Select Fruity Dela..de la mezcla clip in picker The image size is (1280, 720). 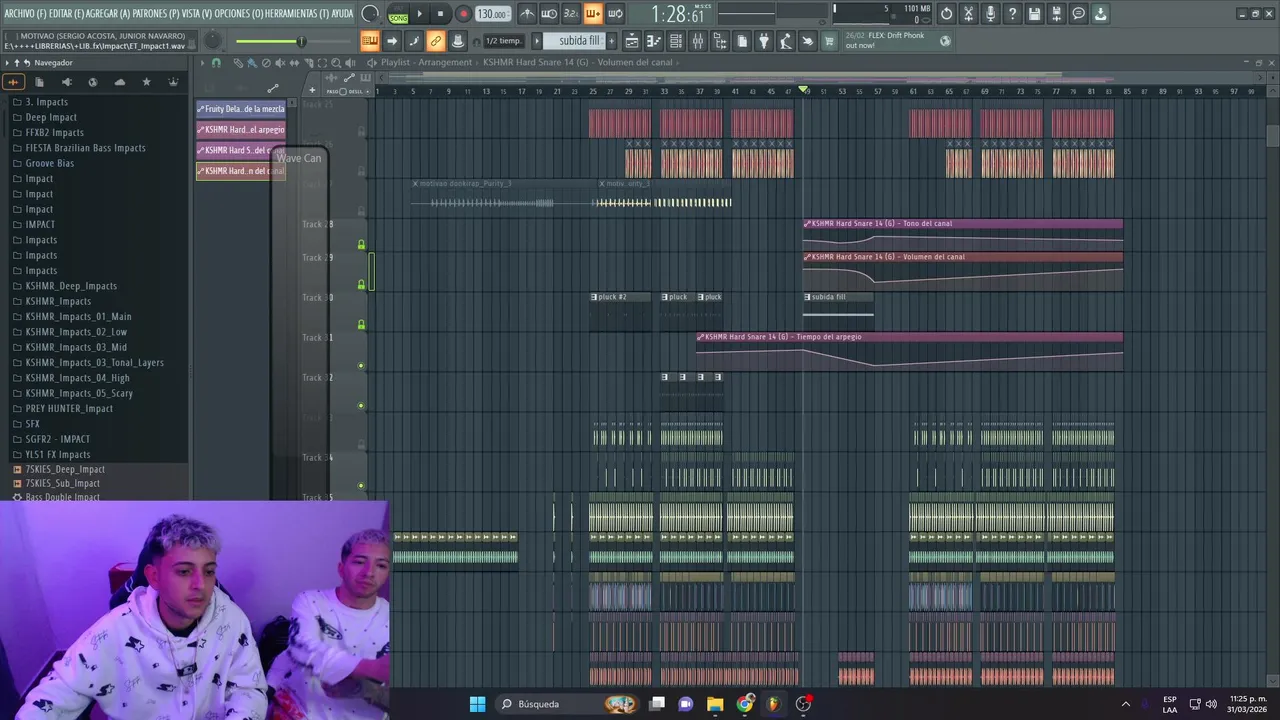pyautogui.click(x=241, y=109)
